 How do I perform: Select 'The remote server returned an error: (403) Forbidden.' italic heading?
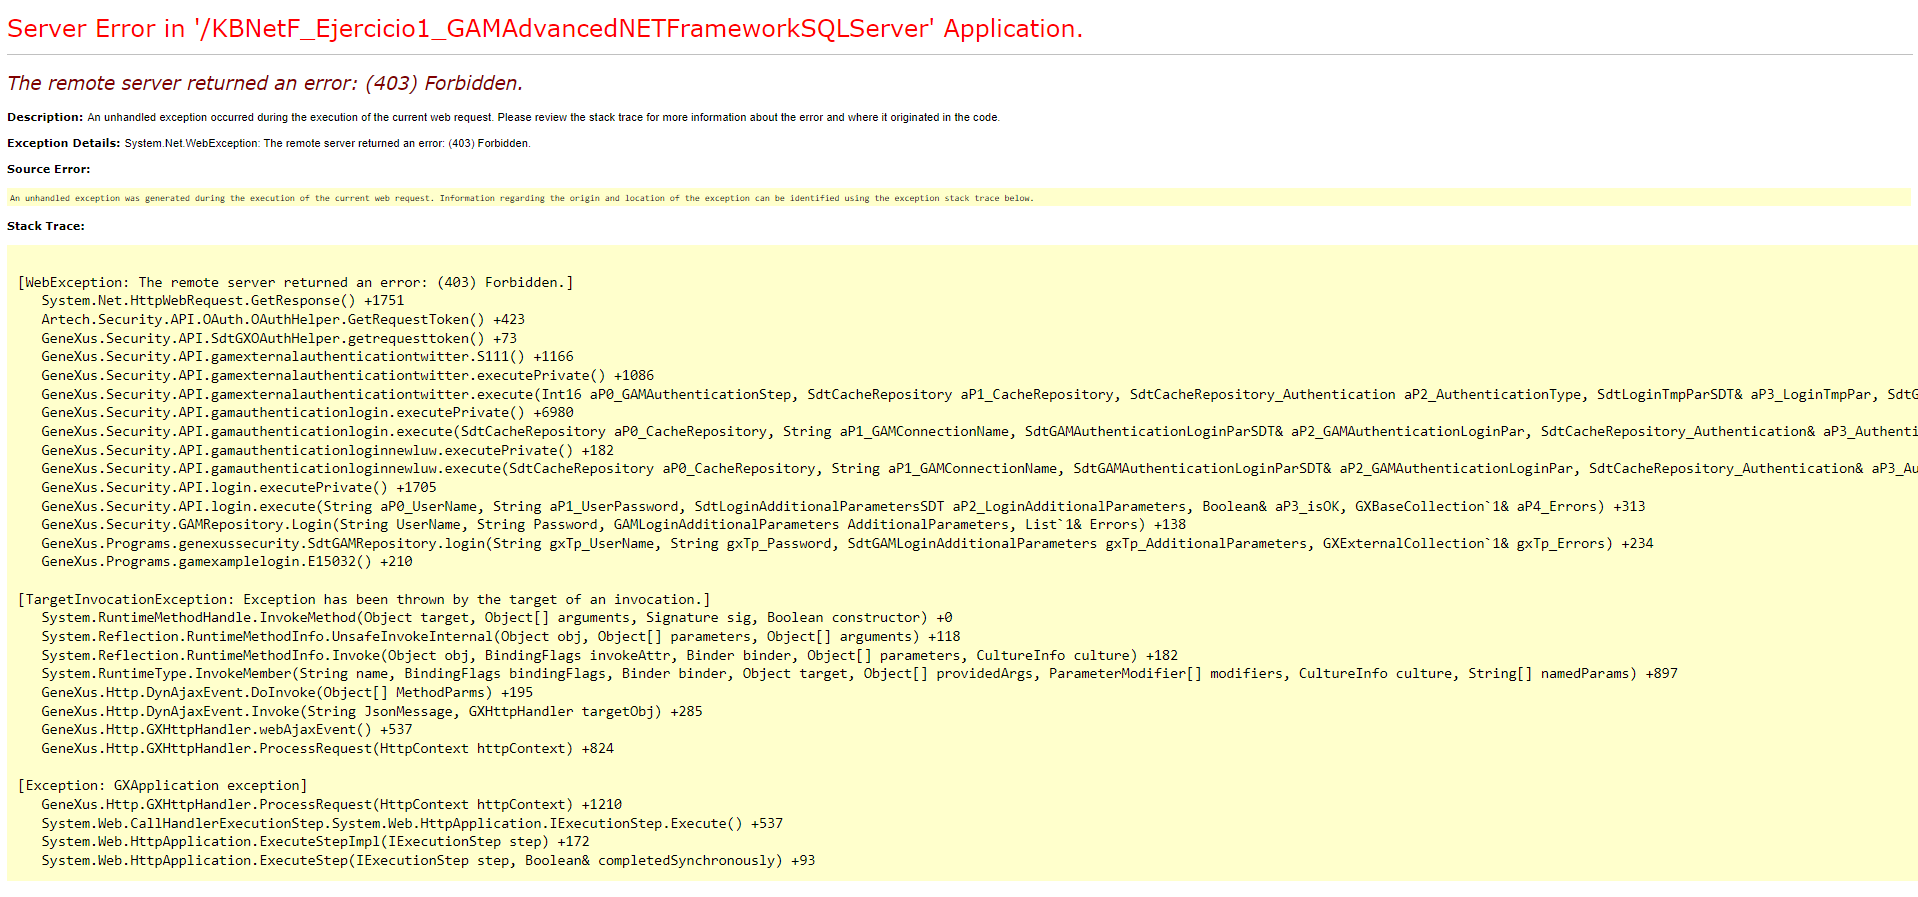pos(265,83)
